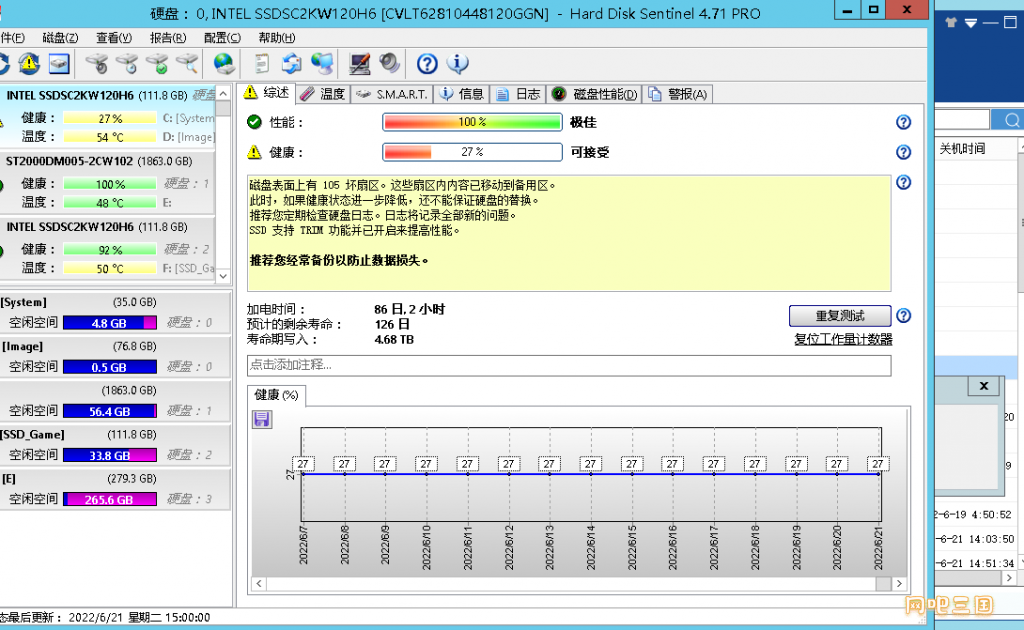Open the 帮助(H) menu
Image resolution: width=1024 pixels, height=630 pixels.
pyautogui.click(x=276, y=38)
